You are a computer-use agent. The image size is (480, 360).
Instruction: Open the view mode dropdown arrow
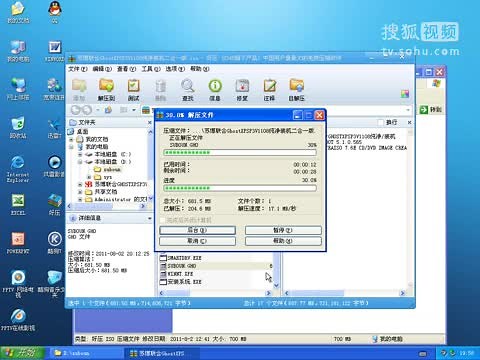pyautogui.click(x=134, y=110)
